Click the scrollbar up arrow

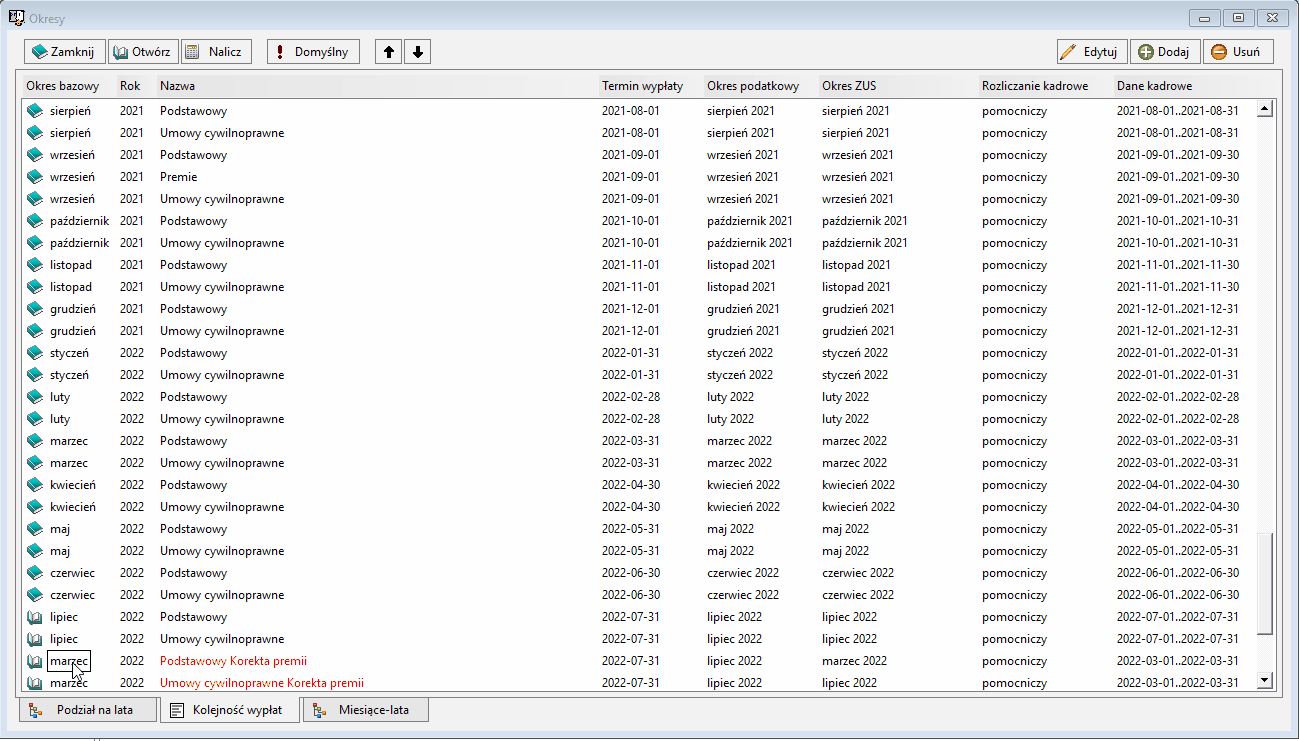(x=1264, y=109)
